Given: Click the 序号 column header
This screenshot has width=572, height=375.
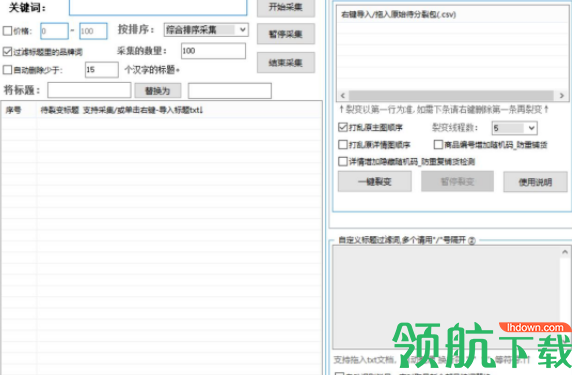Looking at the screenshot, I should [x=19, y=110].
